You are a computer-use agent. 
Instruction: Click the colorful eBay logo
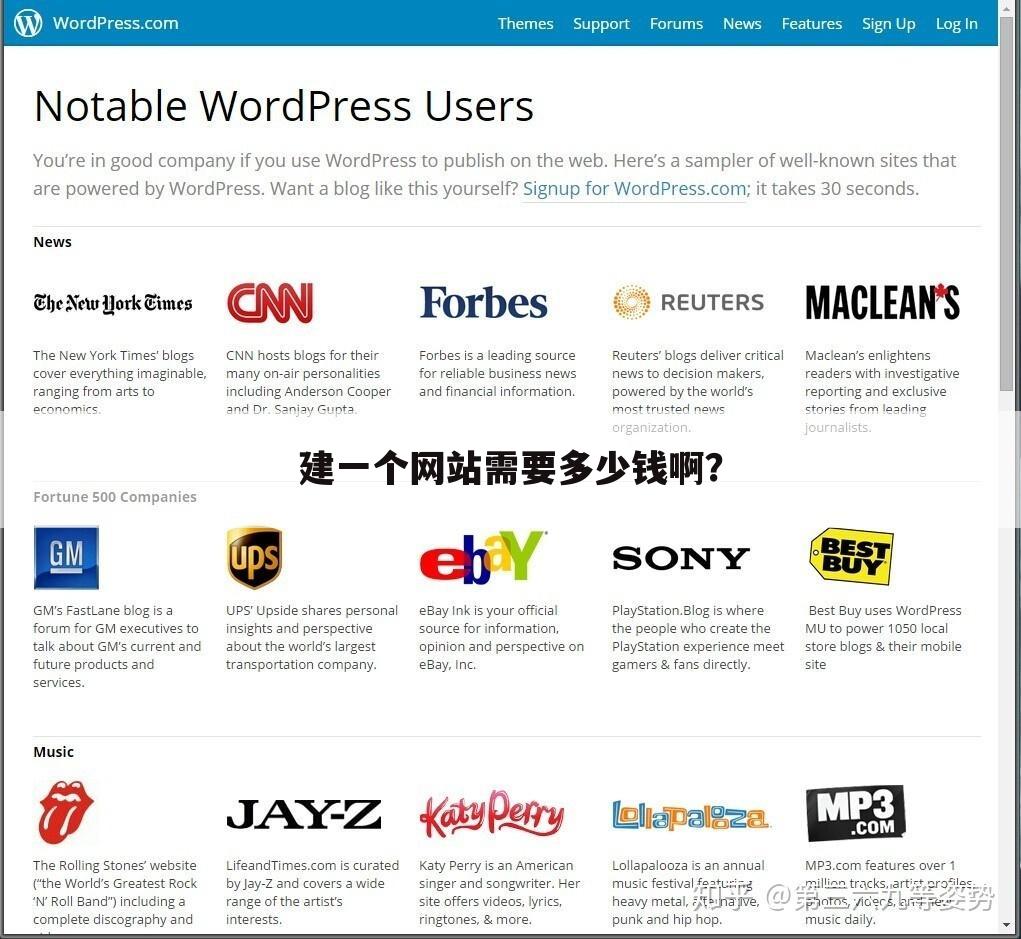(483, 557)
